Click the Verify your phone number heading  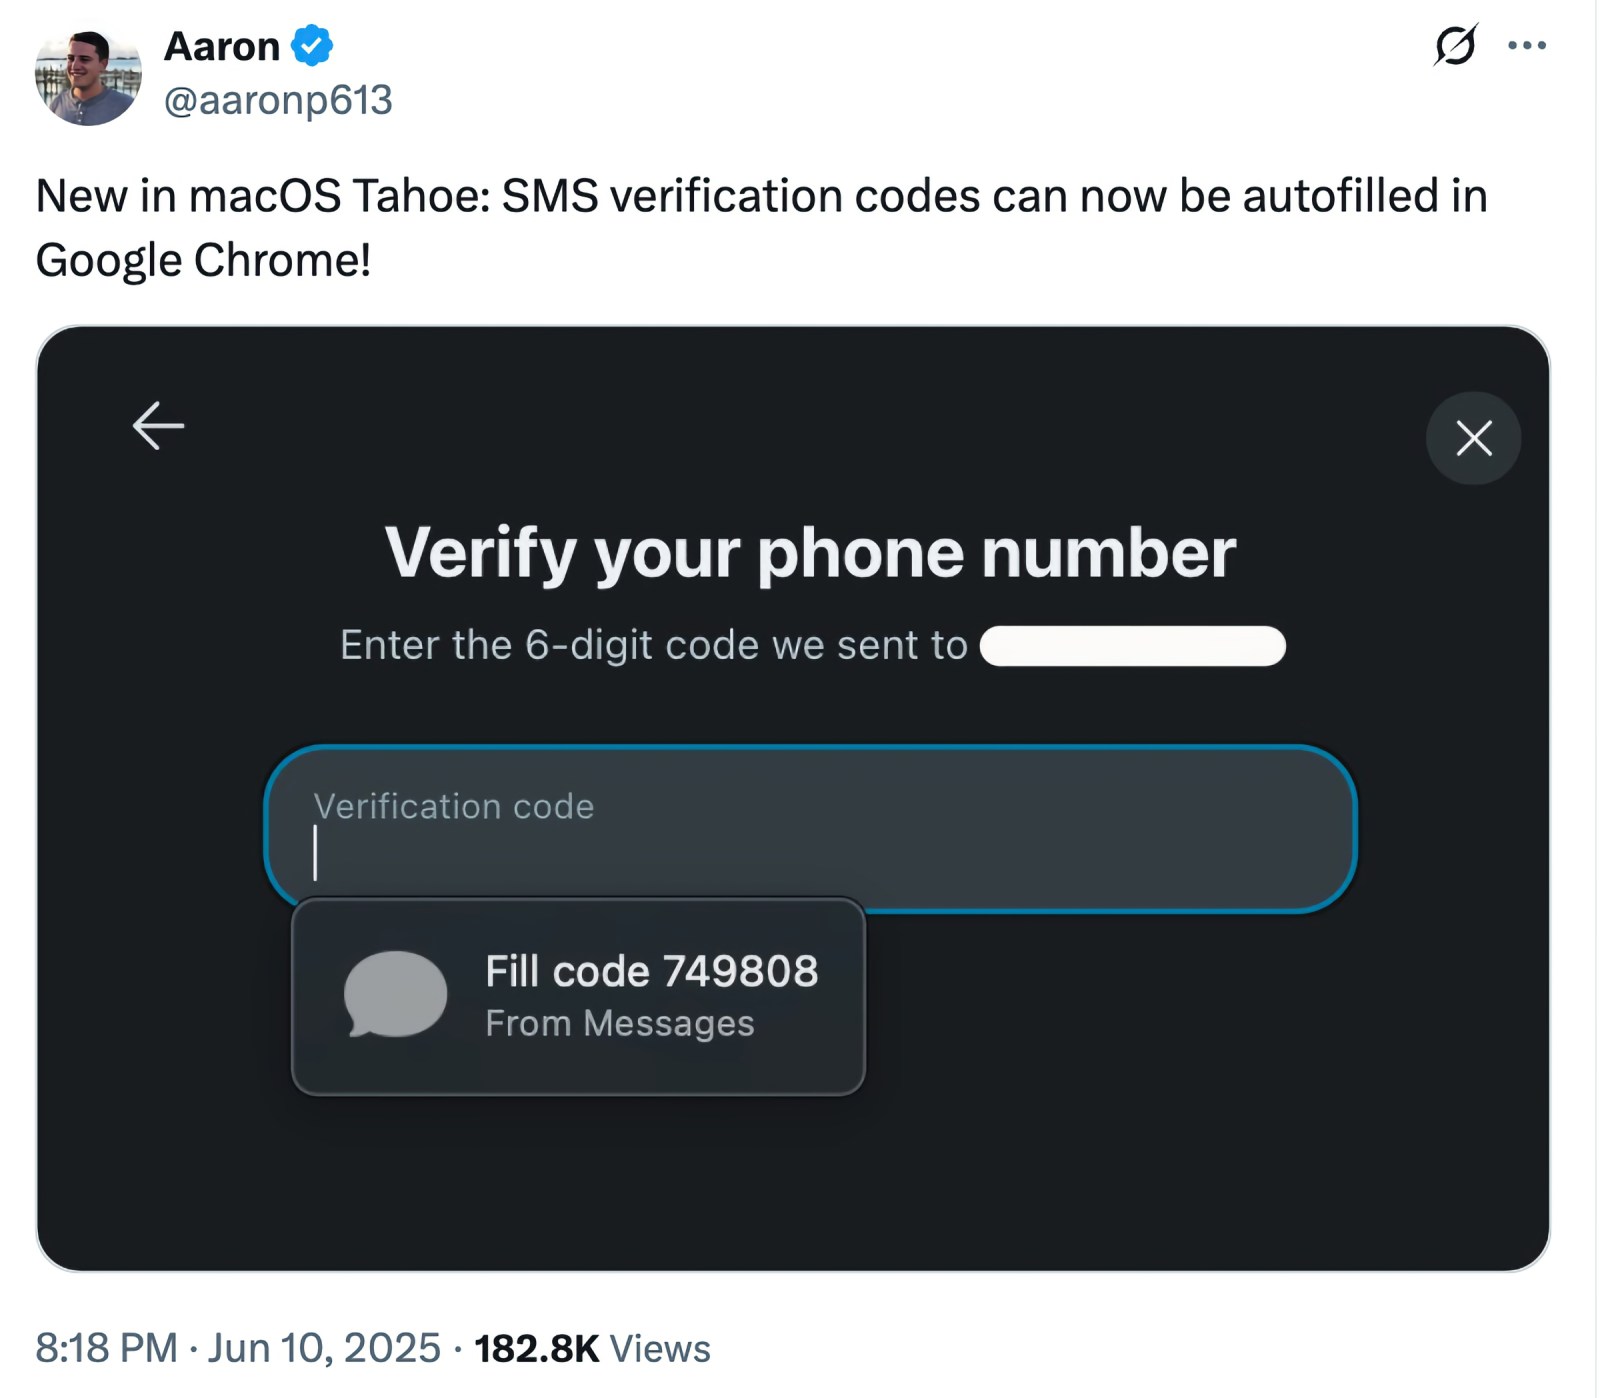pyautogui.click(x=810, y=552)
